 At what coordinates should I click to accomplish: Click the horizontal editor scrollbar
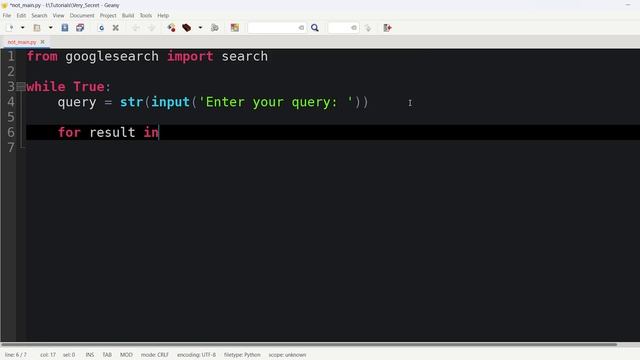(309, 344)
